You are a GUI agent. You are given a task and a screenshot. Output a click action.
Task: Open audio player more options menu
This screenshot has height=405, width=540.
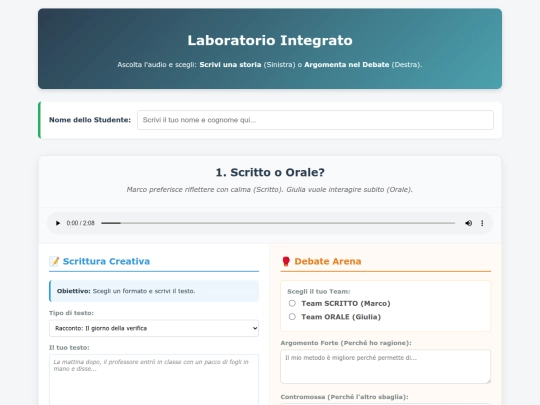[x=482, y=223]
